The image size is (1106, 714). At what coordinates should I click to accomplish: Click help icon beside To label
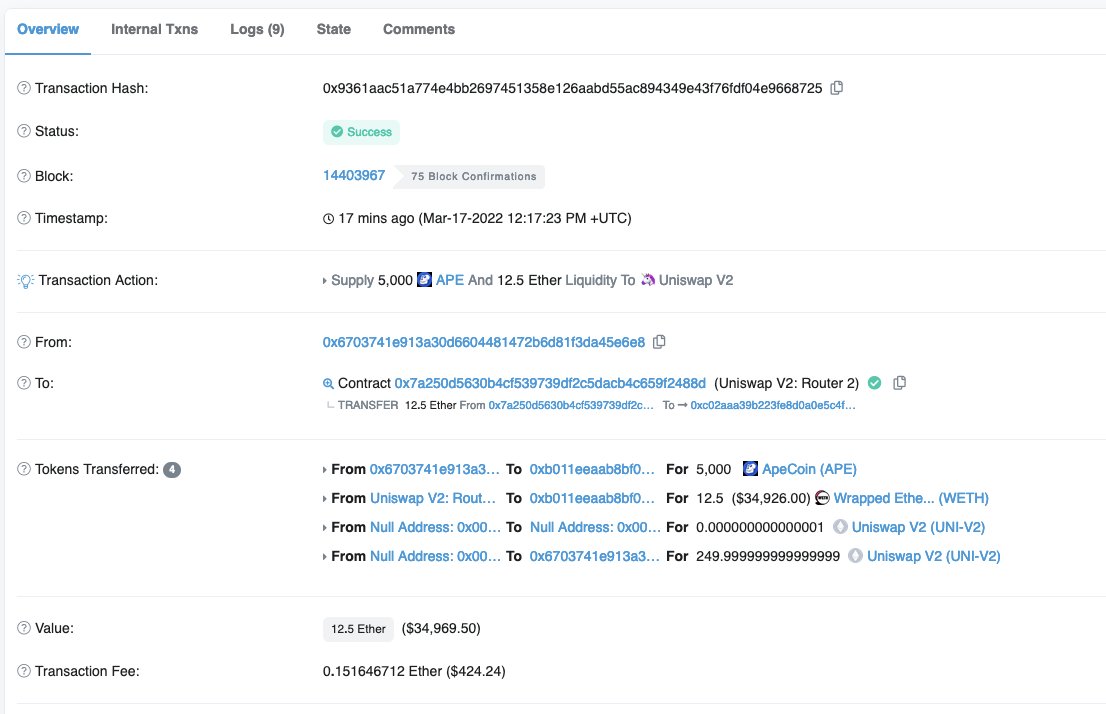coord(24,383)
